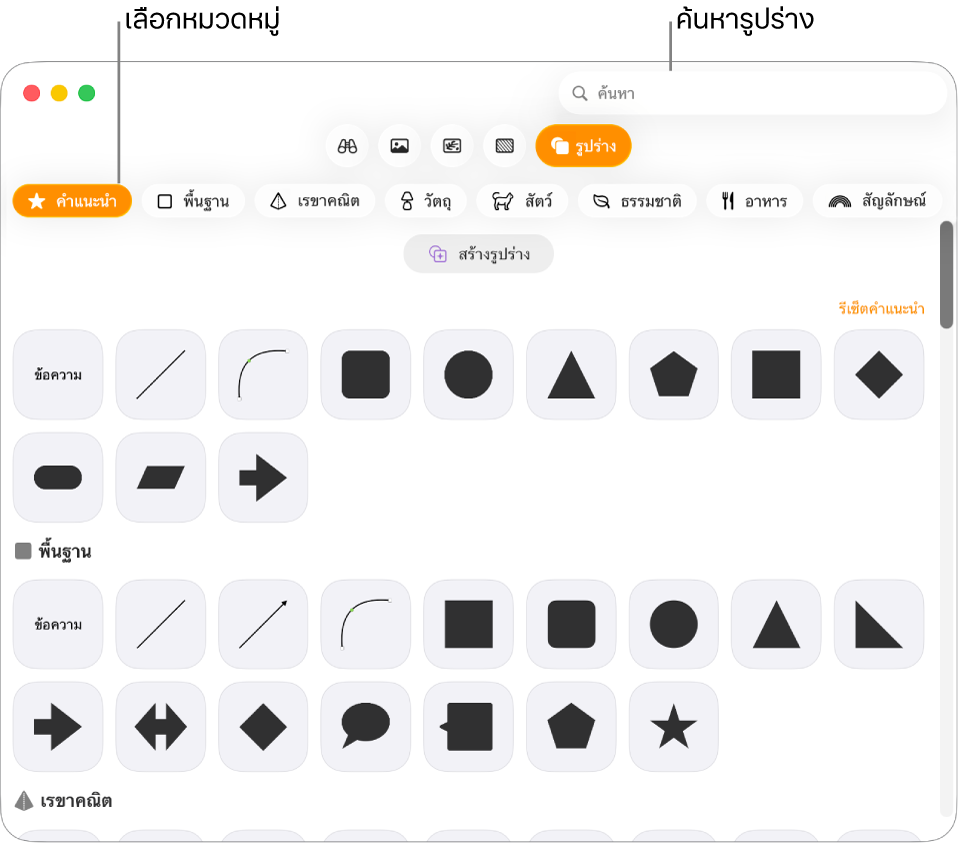This screenshot has height=843, width=960.
Task: Open the อาหาร food category
Action: (x=754, y=201)
